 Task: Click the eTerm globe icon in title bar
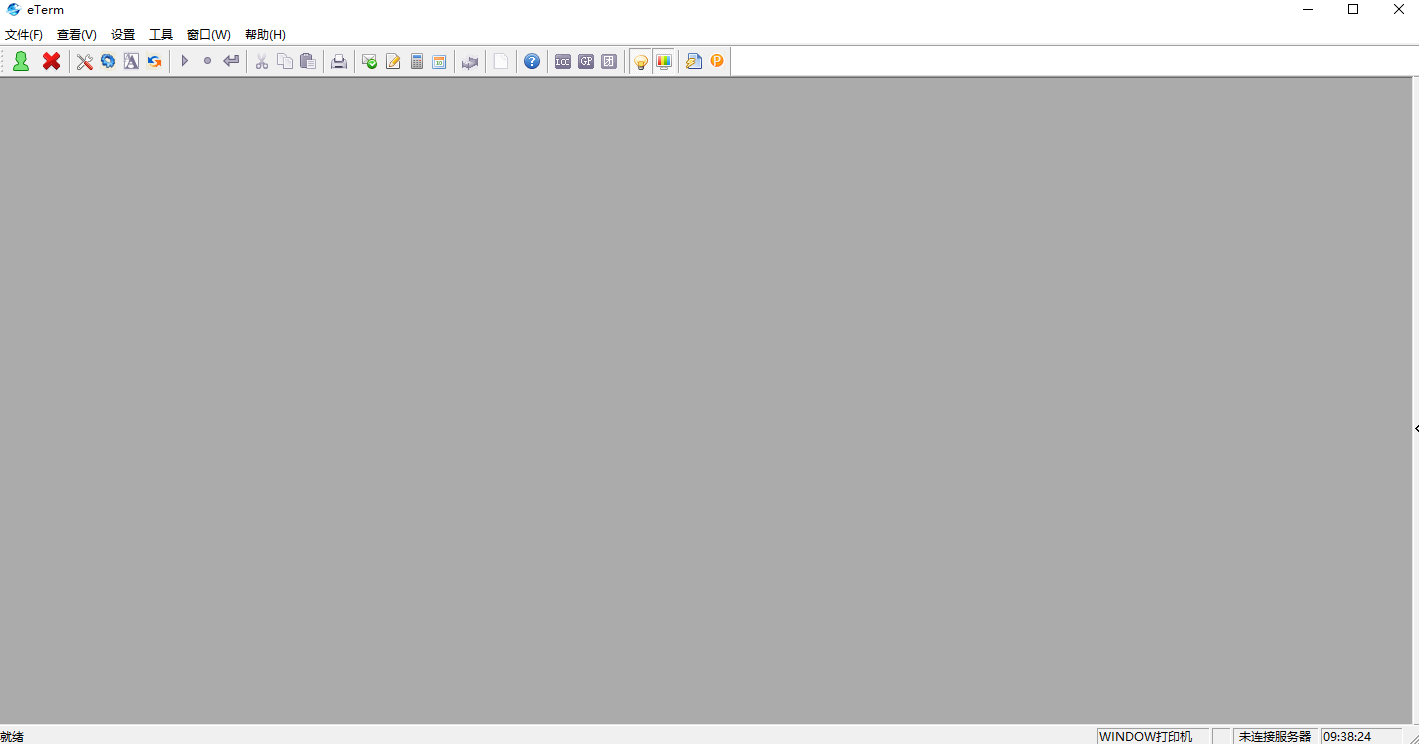13,10
